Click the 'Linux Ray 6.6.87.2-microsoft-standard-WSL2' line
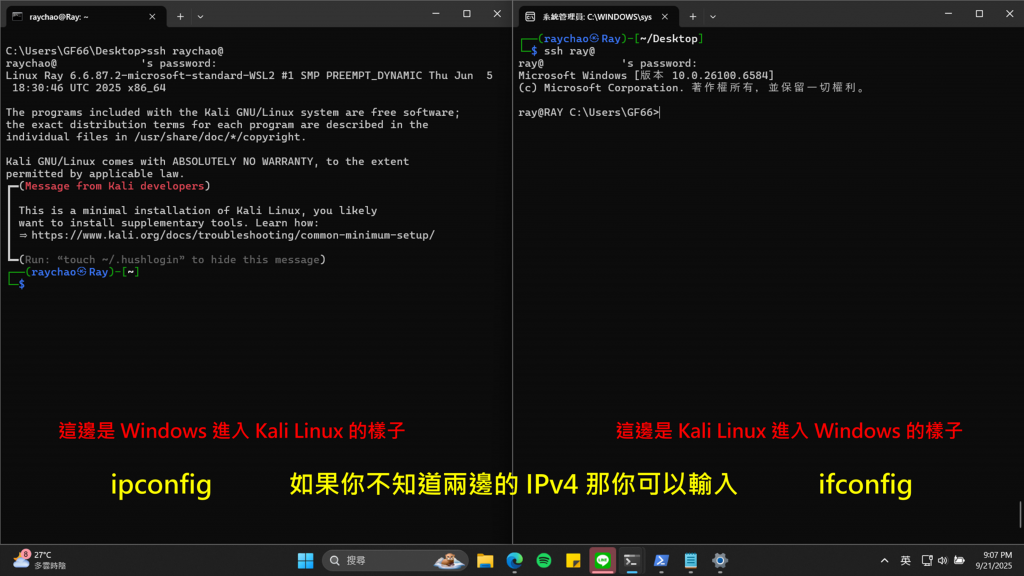This screenshot has height=576, width=1024. [249, 76]
